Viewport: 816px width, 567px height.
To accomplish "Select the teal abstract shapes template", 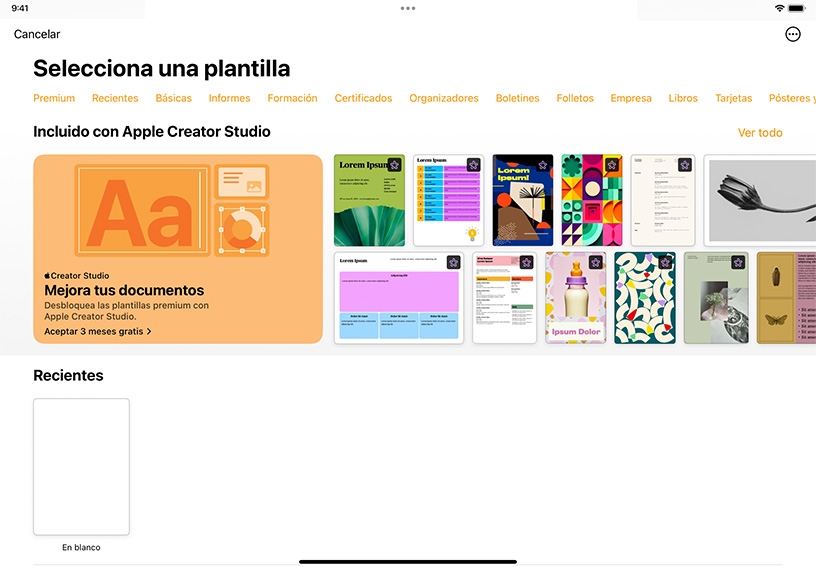I will click(x=645, y=298).
